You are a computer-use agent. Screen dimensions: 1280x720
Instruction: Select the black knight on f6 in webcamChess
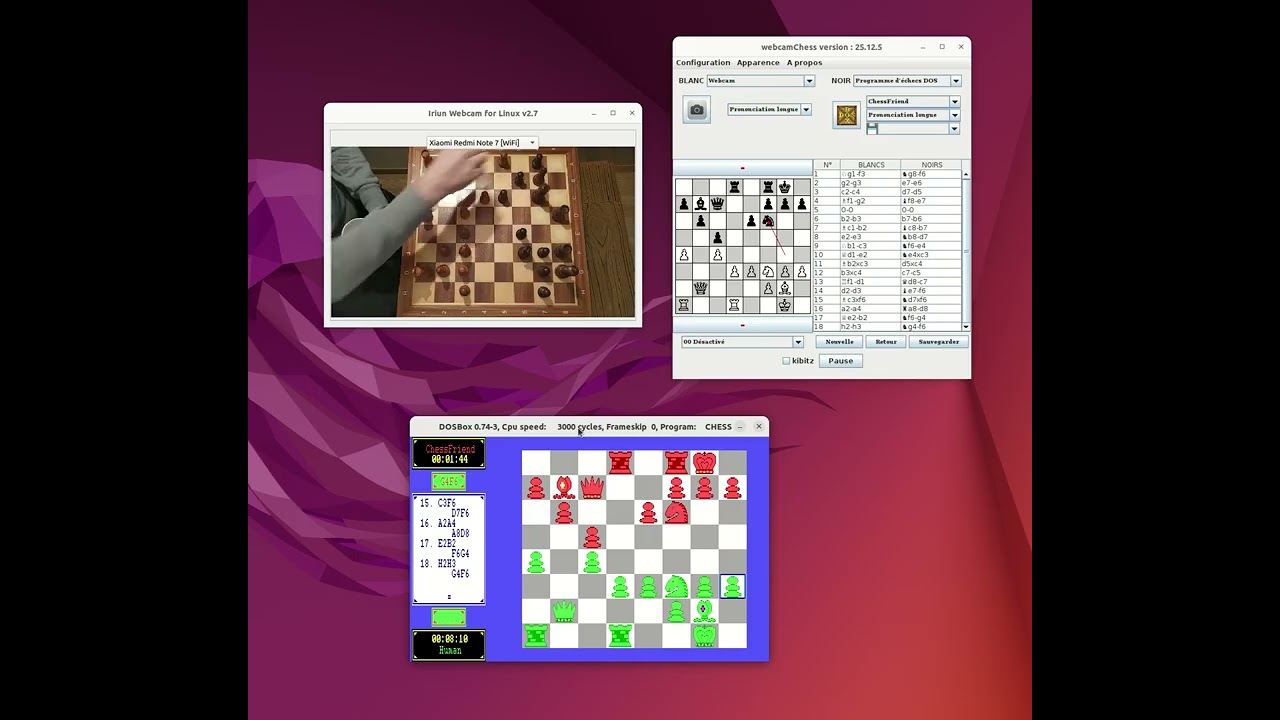[x=767, y=221]
